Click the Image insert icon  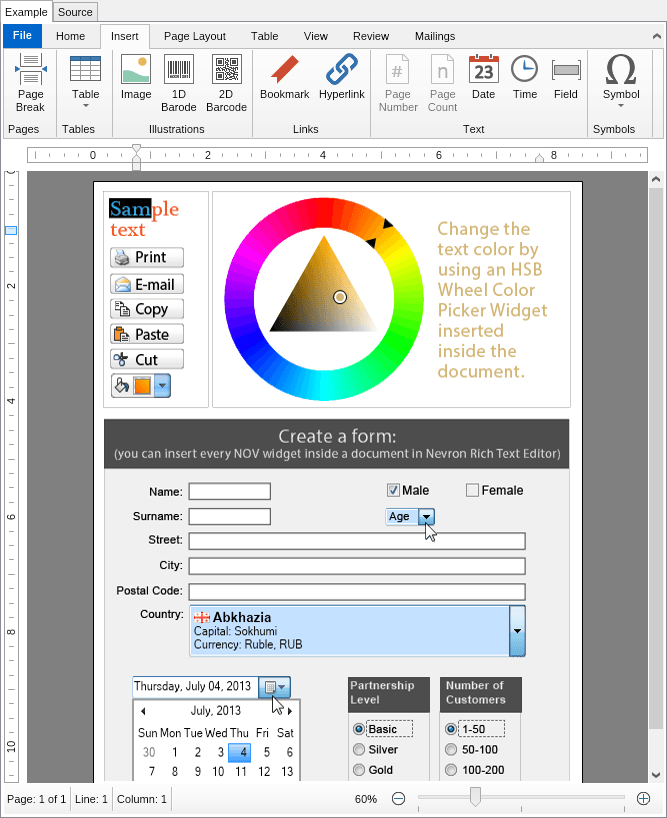click(x=136, y=82)
